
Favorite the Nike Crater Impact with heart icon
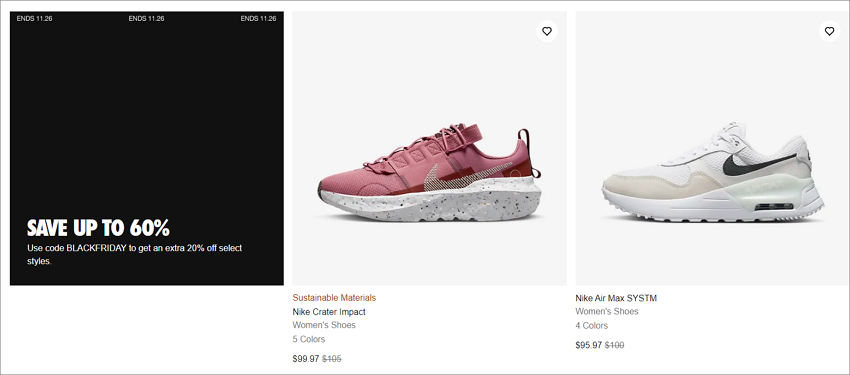point(546,31)
